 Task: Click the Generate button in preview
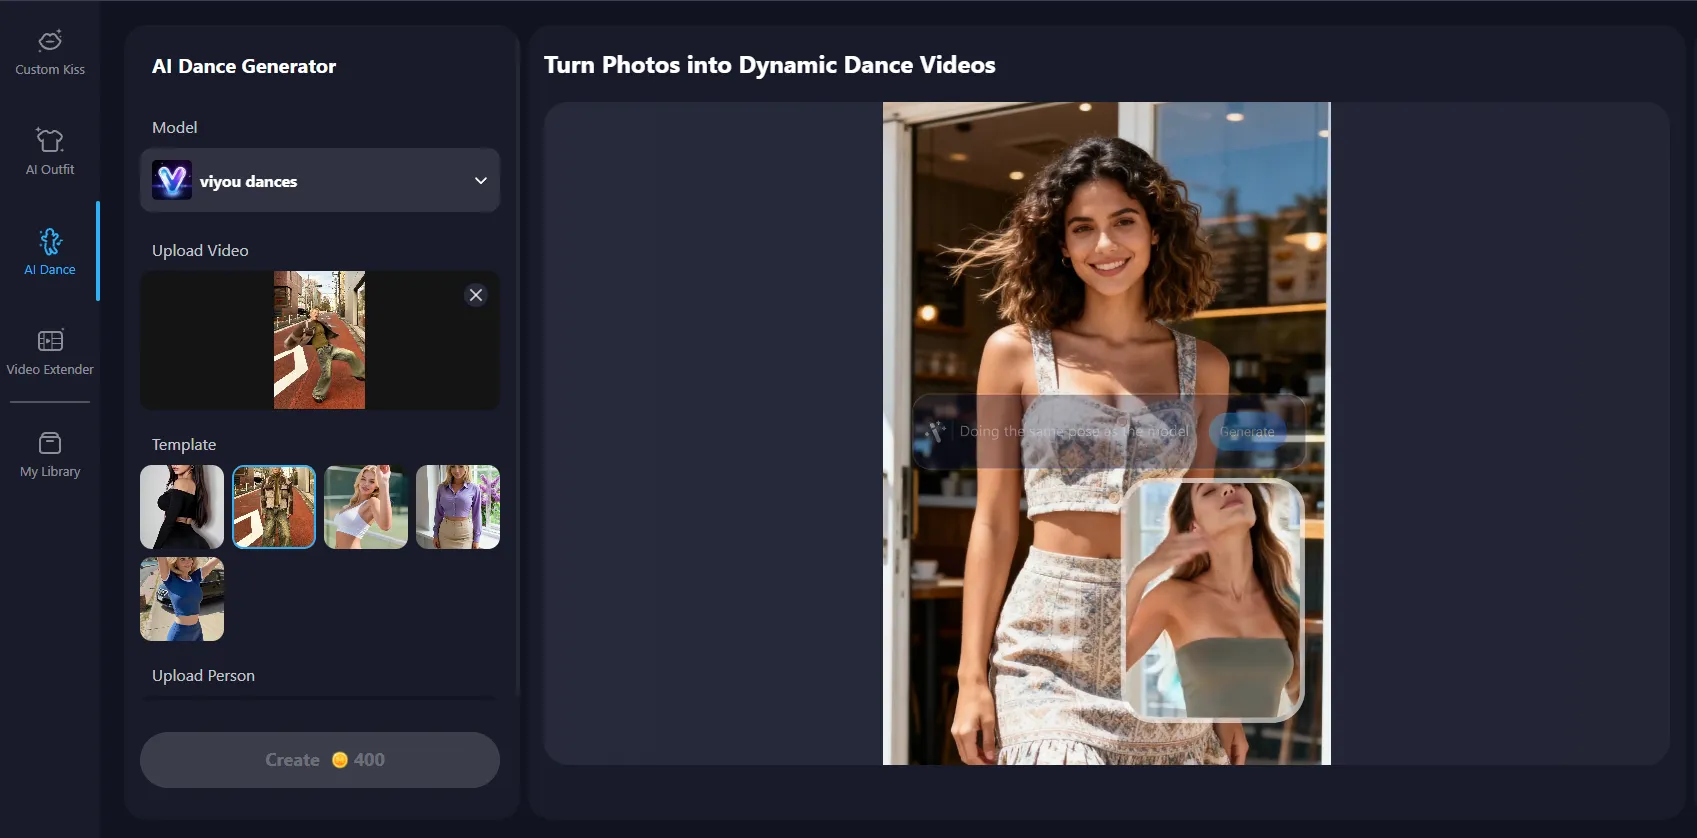point(1247,432)
